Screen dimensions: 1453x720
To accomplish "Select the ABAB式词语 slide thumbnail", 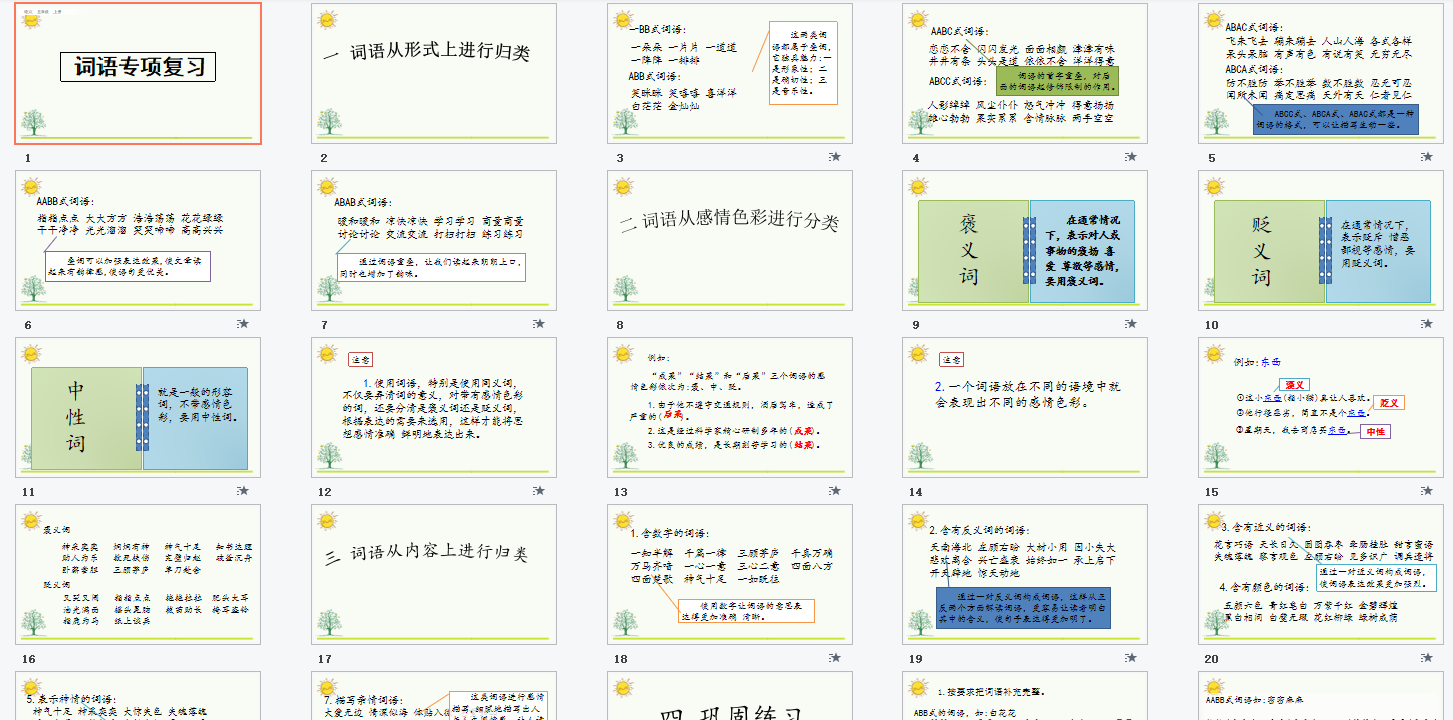I will (434, 240).
